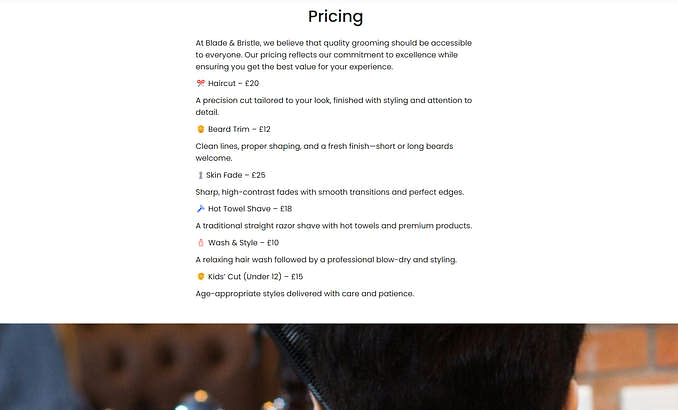Viewport: 678px width, 410px height.
Task: Click the Blade & Bristle intro paragraph
Action: 333,55
